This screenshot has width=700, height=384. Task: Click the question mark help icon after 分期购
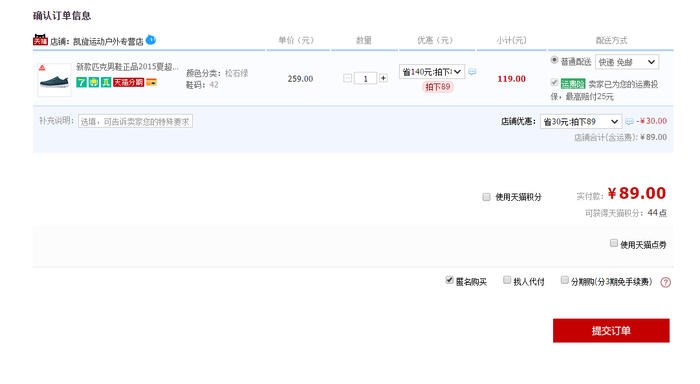[x=665, y=282]
